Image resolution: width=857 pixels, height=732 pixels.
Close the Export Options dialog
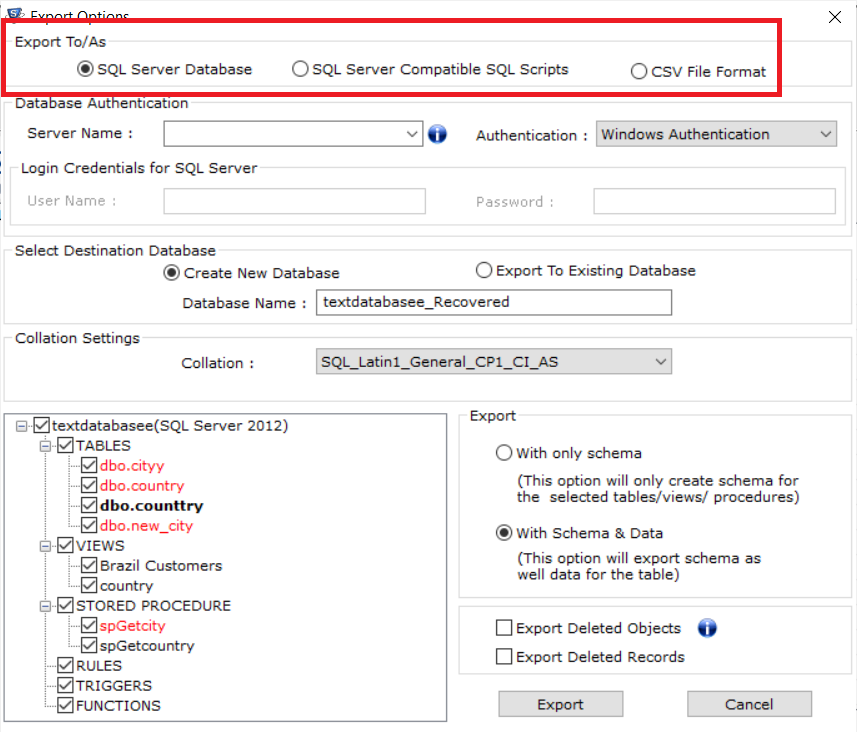[835, 16]
